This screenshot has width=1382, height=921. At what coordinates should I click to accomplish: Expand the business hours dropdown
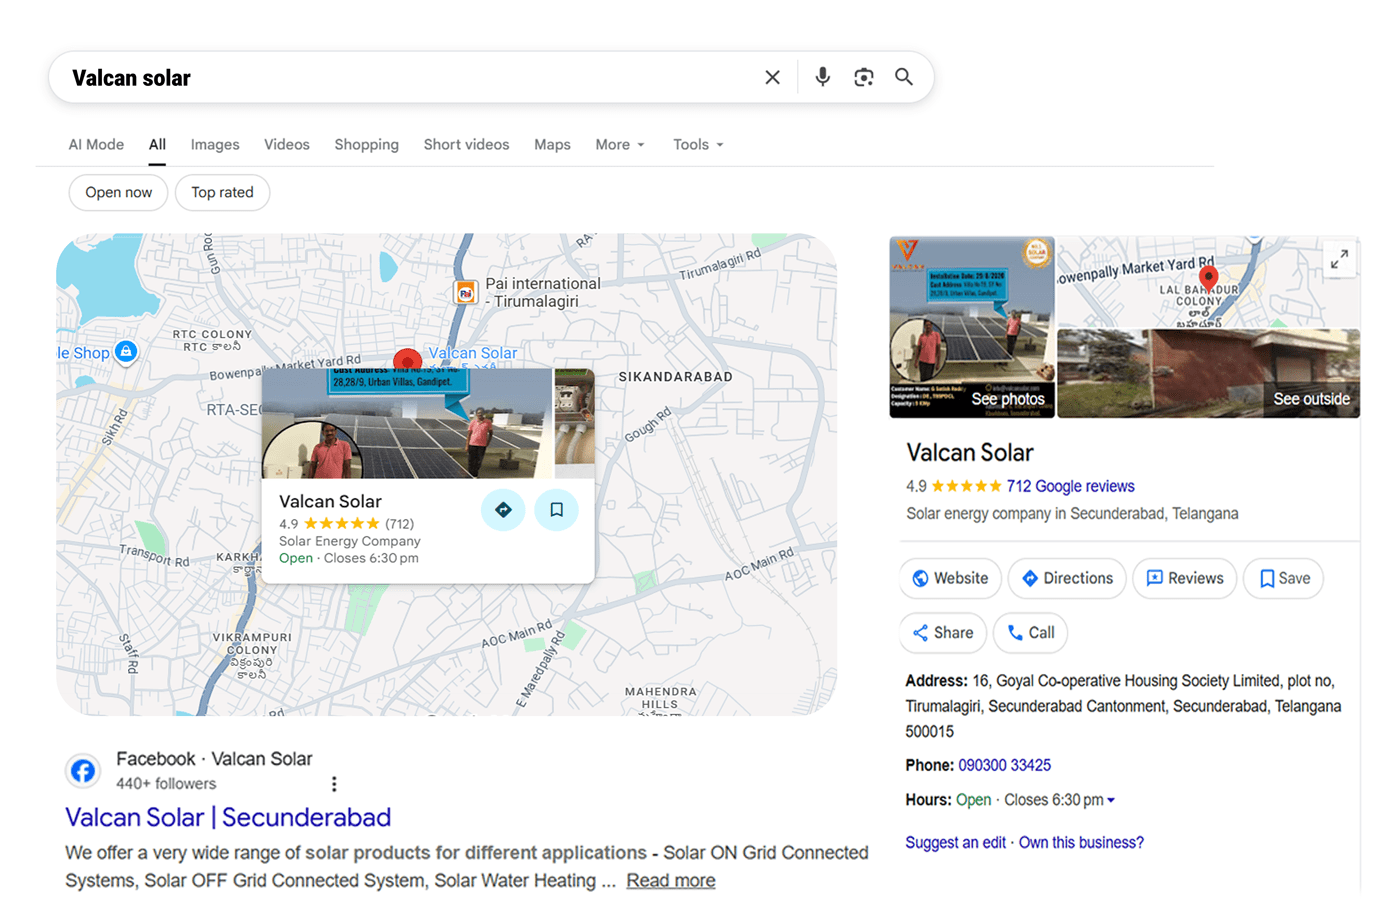tap(1113, 799)
